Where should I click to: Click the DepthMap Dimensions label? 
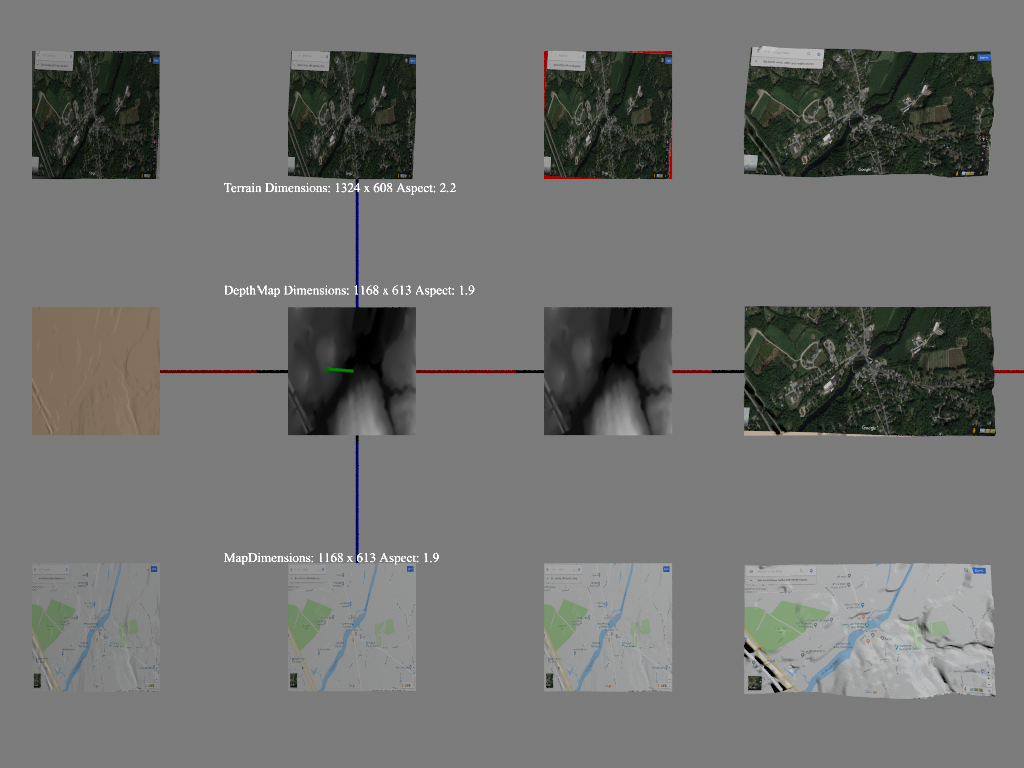[349, 291]
